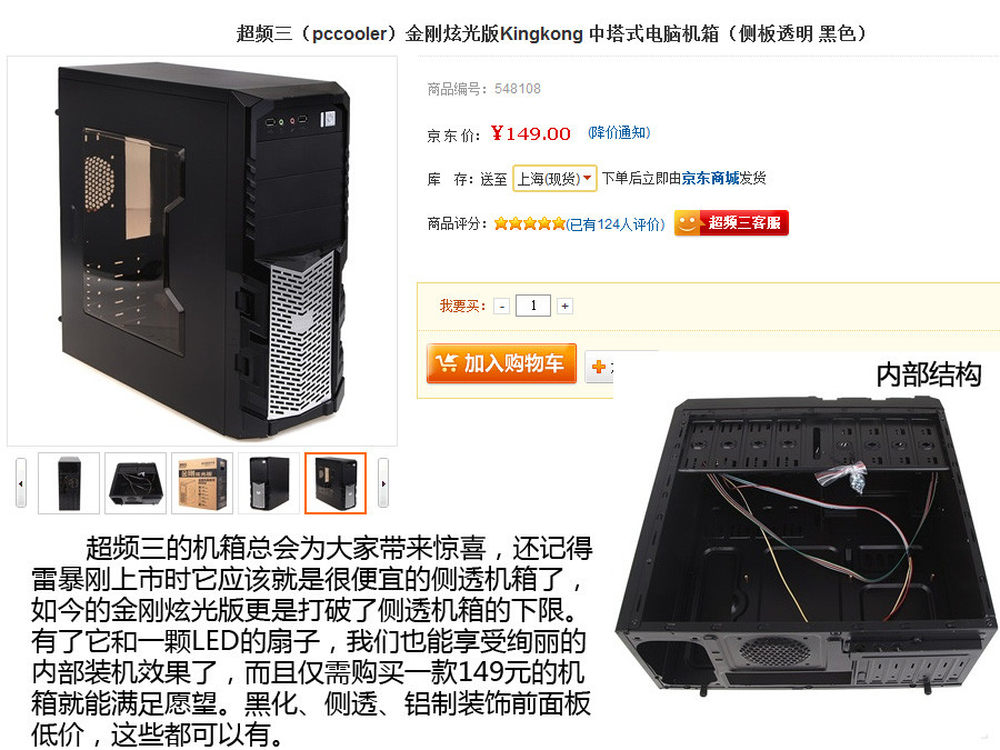Image resolution: width=1000 pixels, height=750 pixels.
Task: Click the 降价通知 price alert link
Action: coord(619,133)
